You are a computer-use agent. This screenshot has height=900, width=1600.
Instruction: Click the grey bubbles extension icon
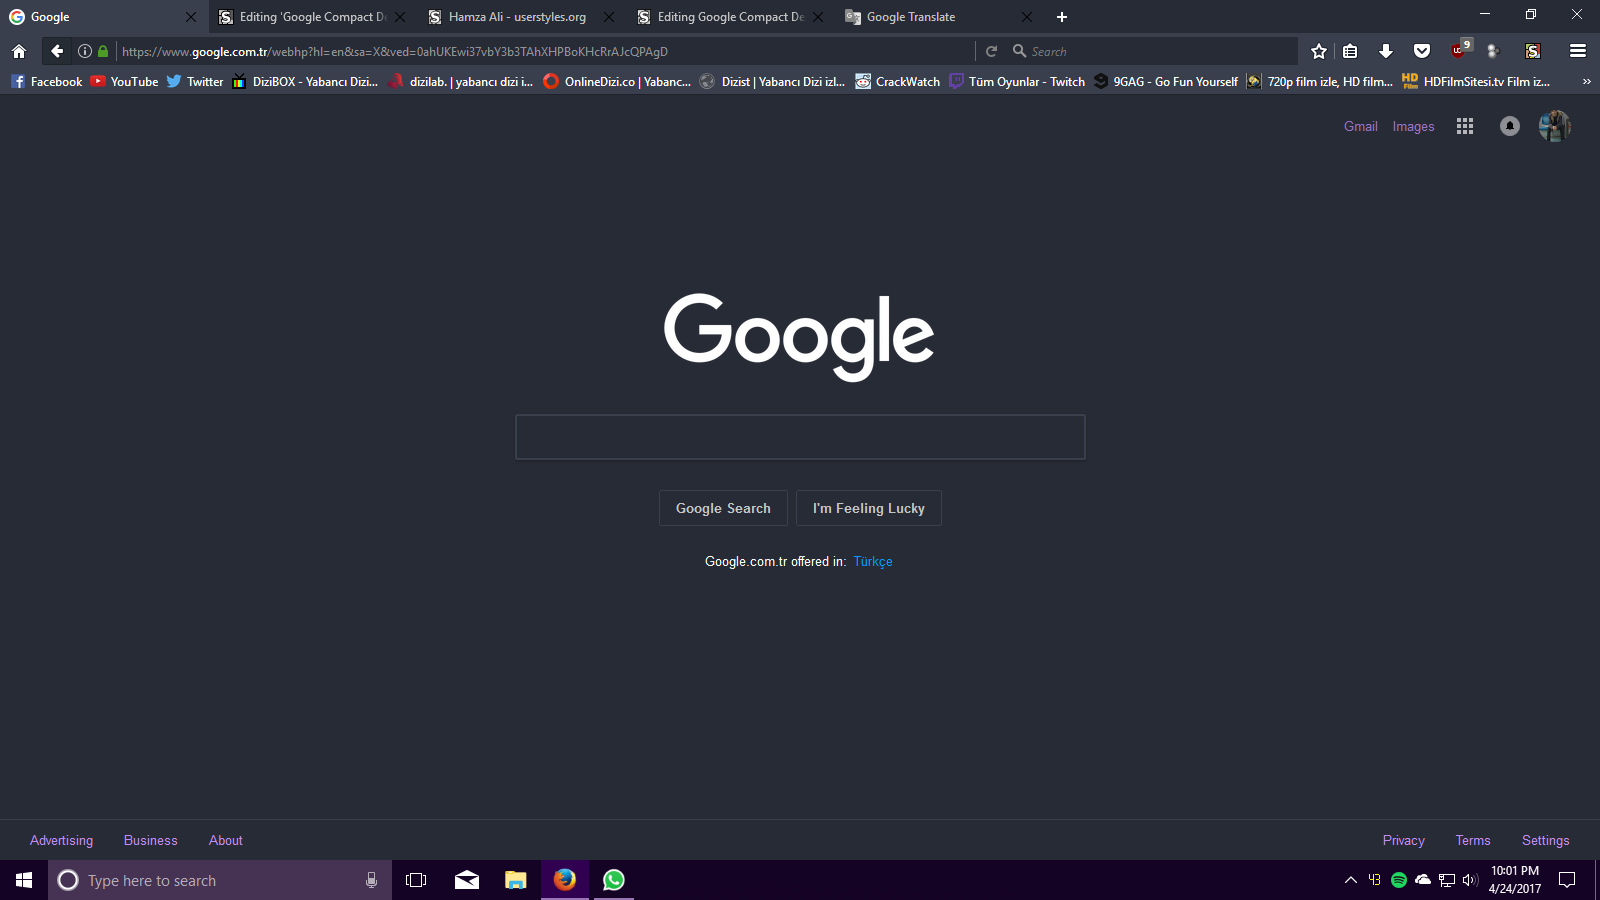[1493, 51]
